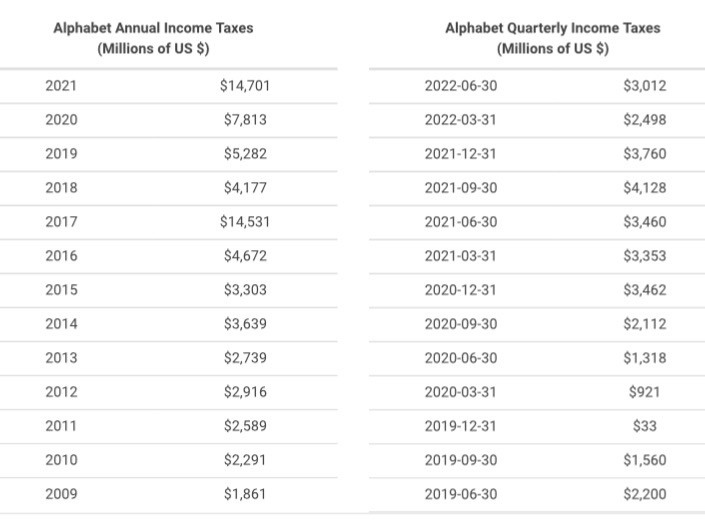Click the $33 quarterly value
The image size is (705, 521).
pos(645,426)
